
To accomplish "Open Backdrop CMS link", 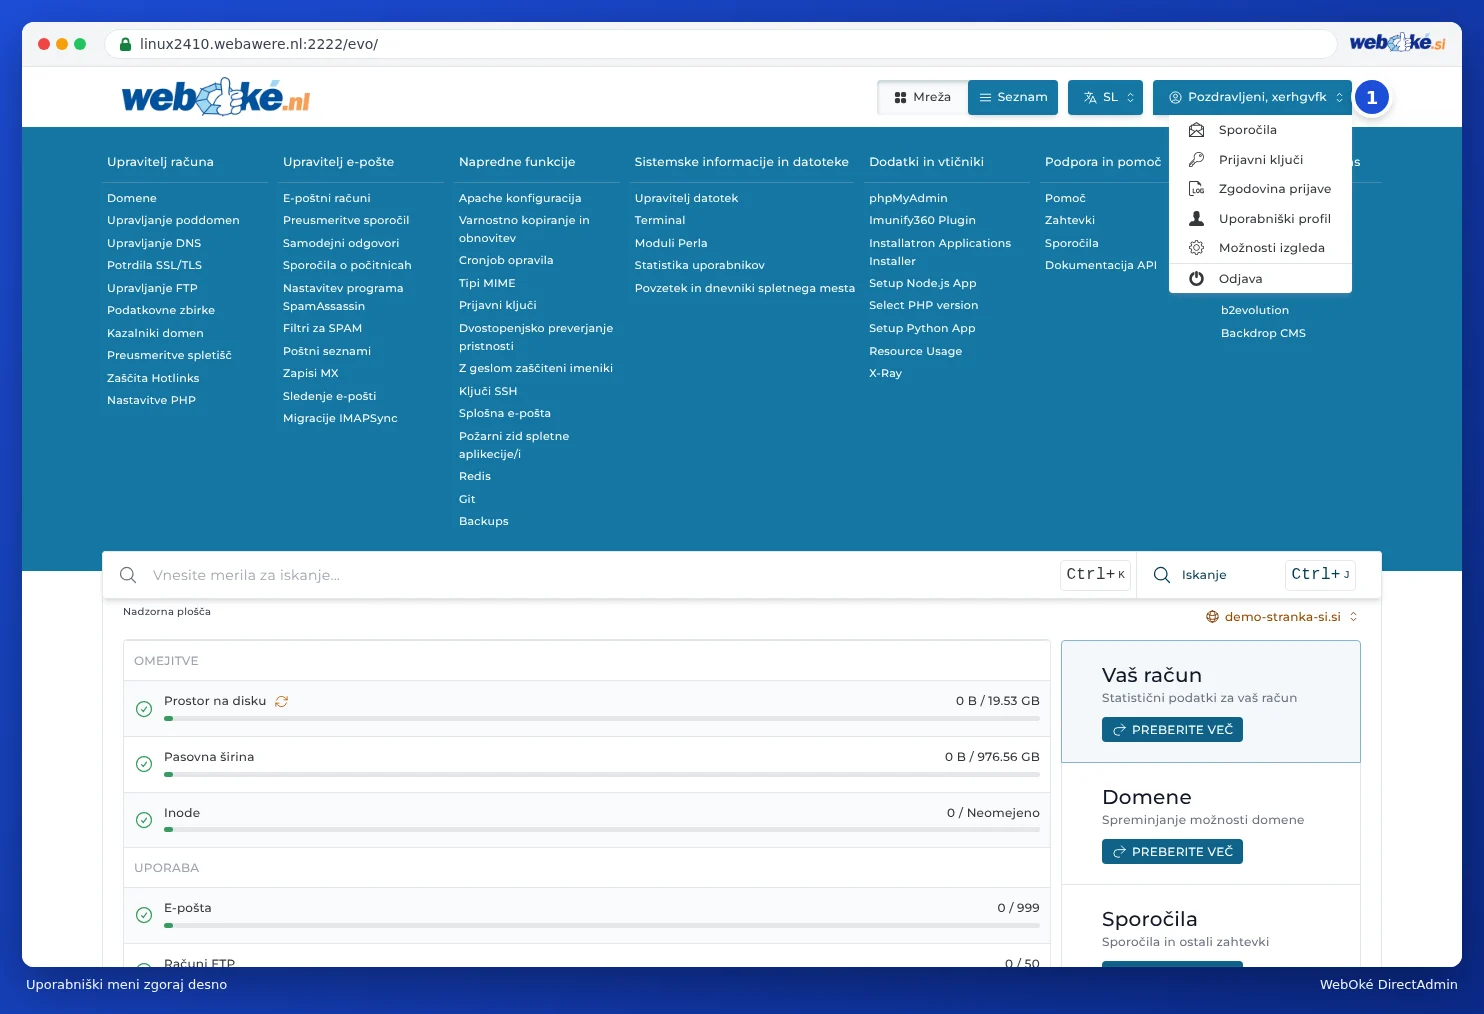I will coord(1263,333).
